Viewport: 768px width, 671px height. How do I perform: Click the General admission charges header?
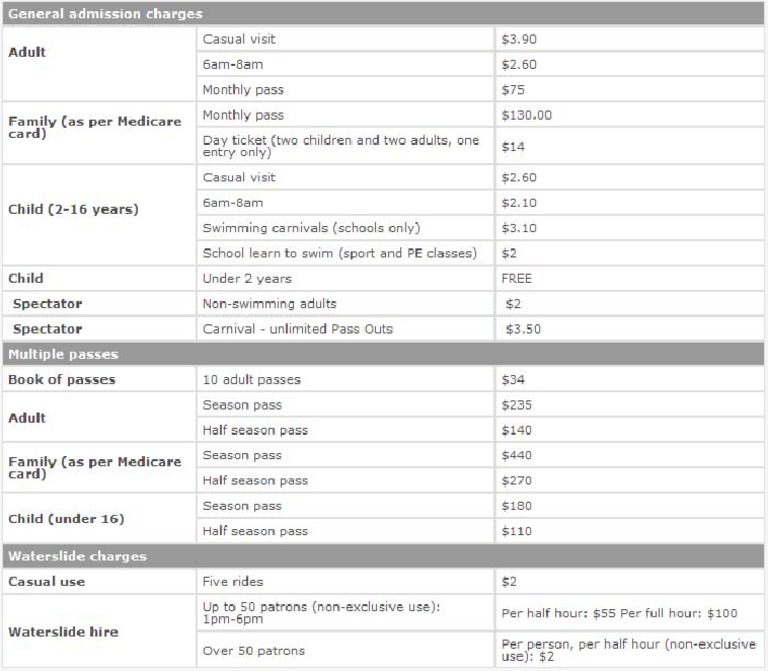[x=105, y=14]
